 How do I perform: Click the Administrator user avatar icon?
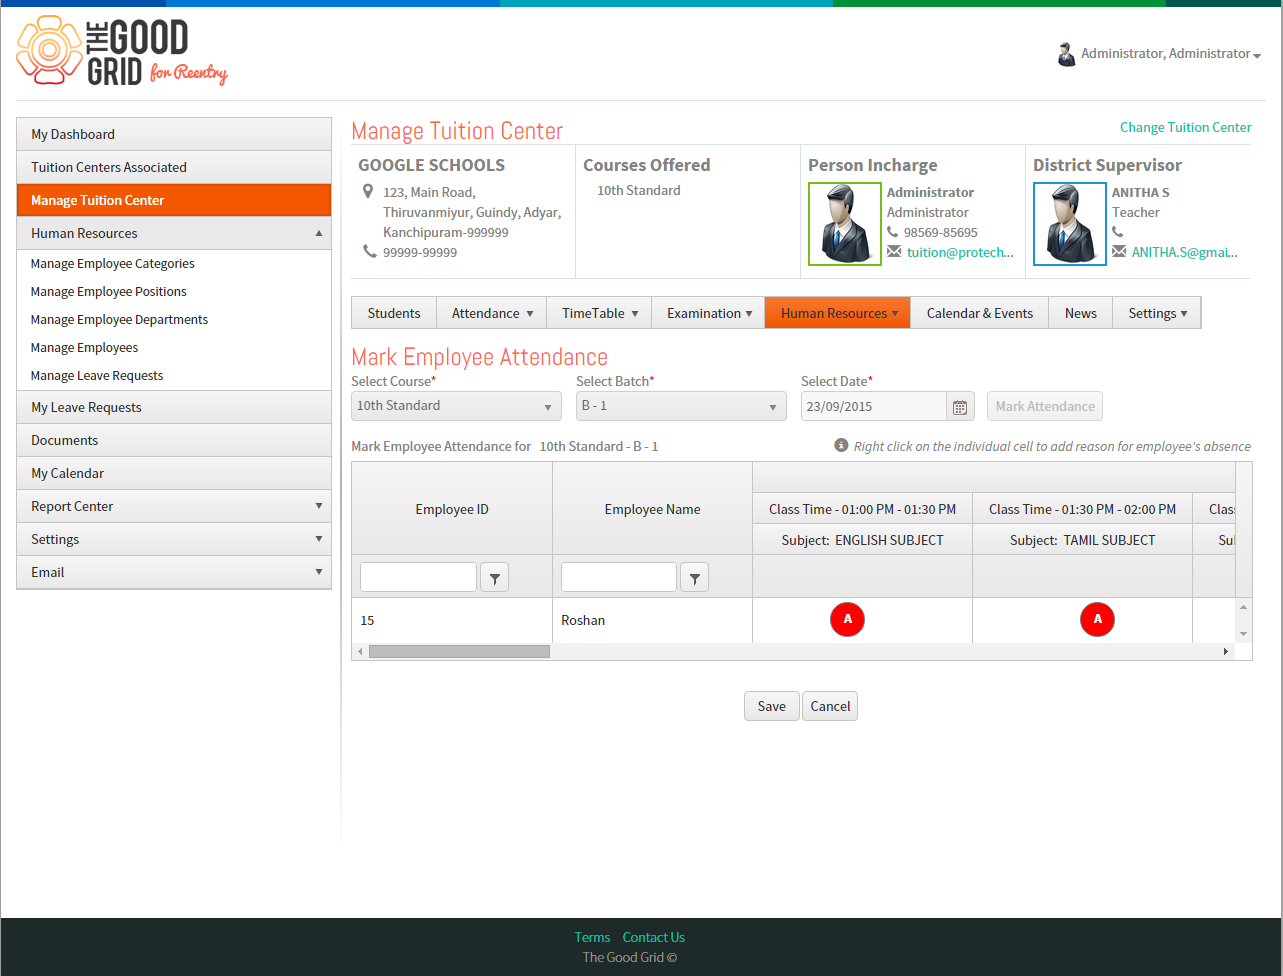1066,54
